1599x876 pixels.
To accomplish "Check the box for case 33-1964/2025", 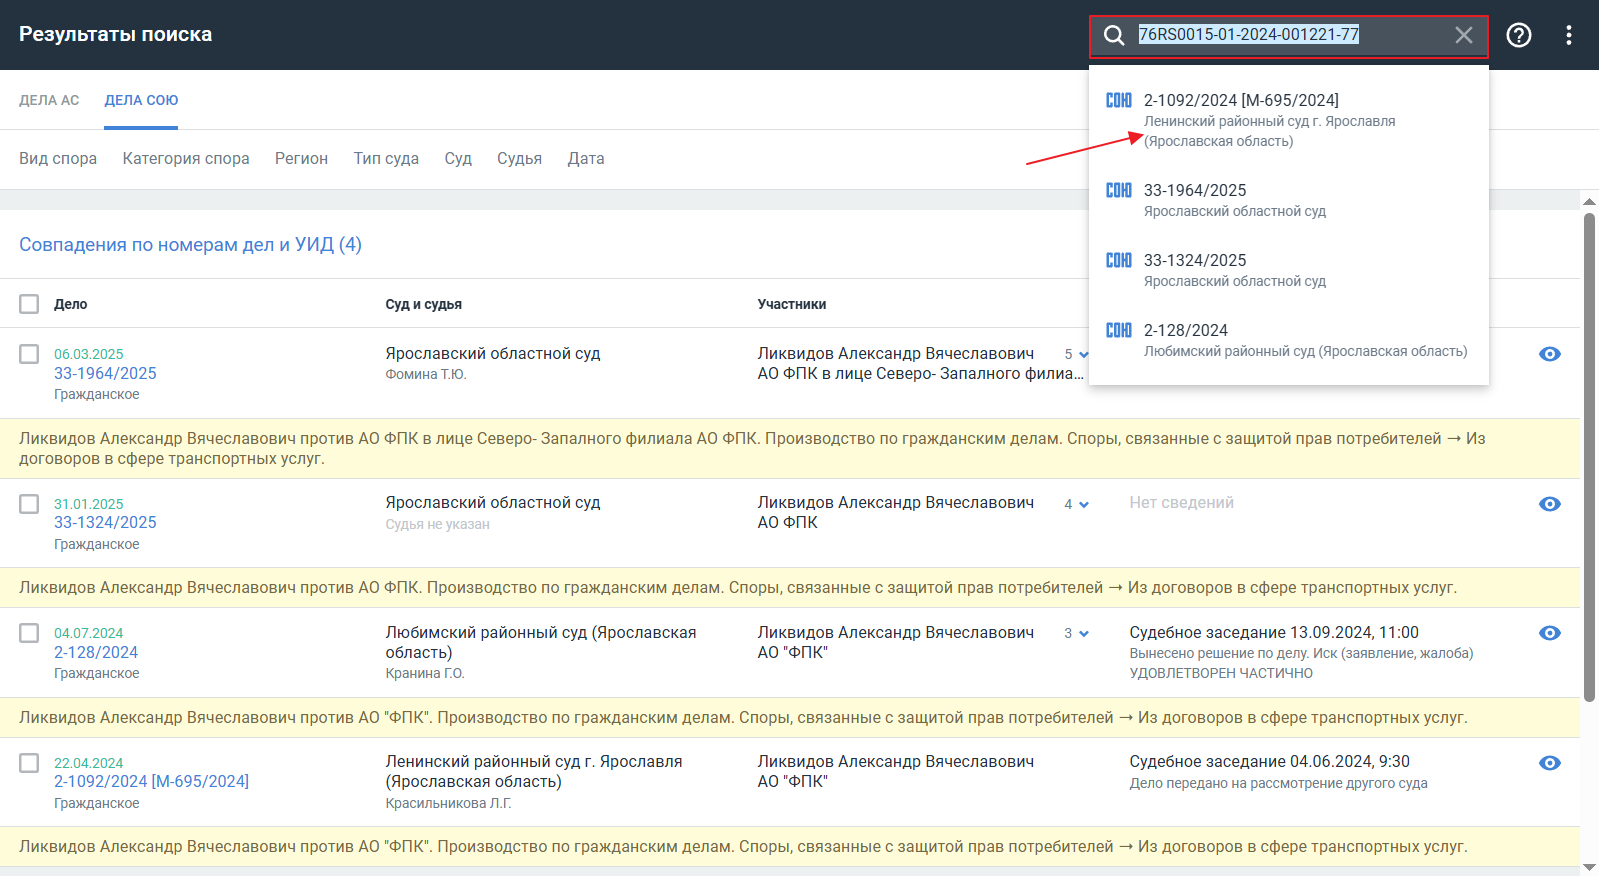I will tap(29, 354).
